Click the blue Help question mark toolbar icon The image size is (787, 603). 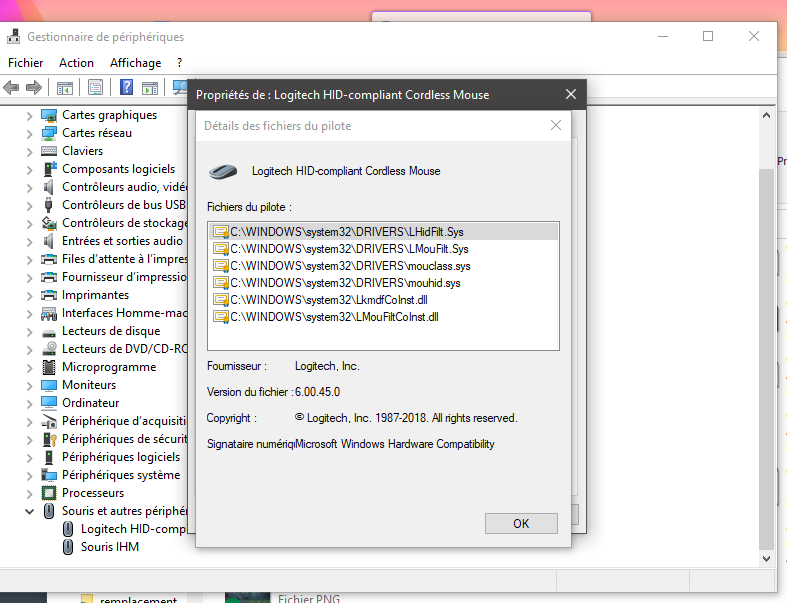coord(126,87)
